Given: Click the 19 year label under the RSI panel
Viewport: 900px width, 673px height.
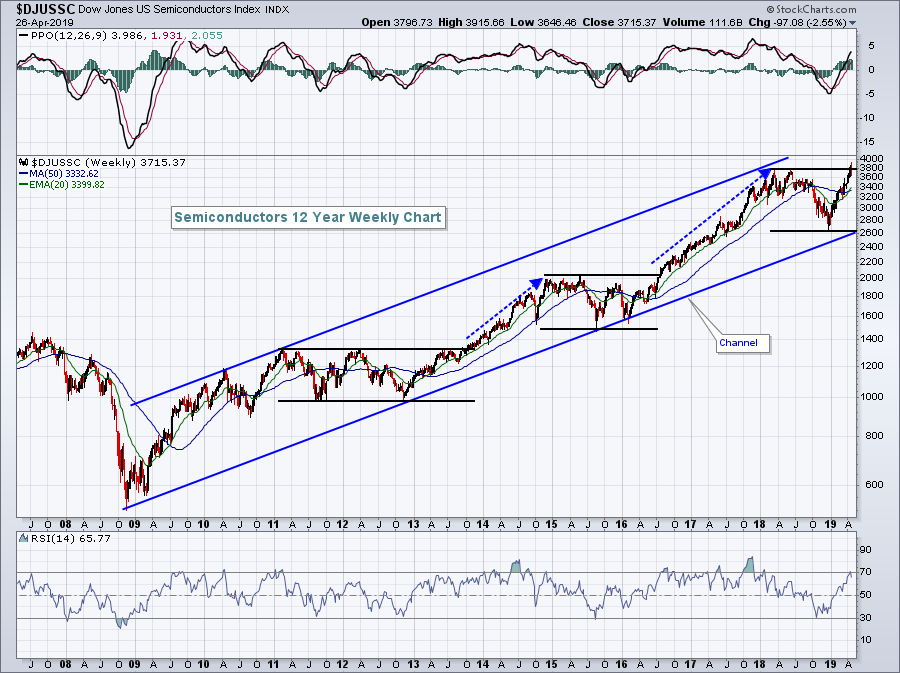Looking at the screenshot, I should (831, 664).
